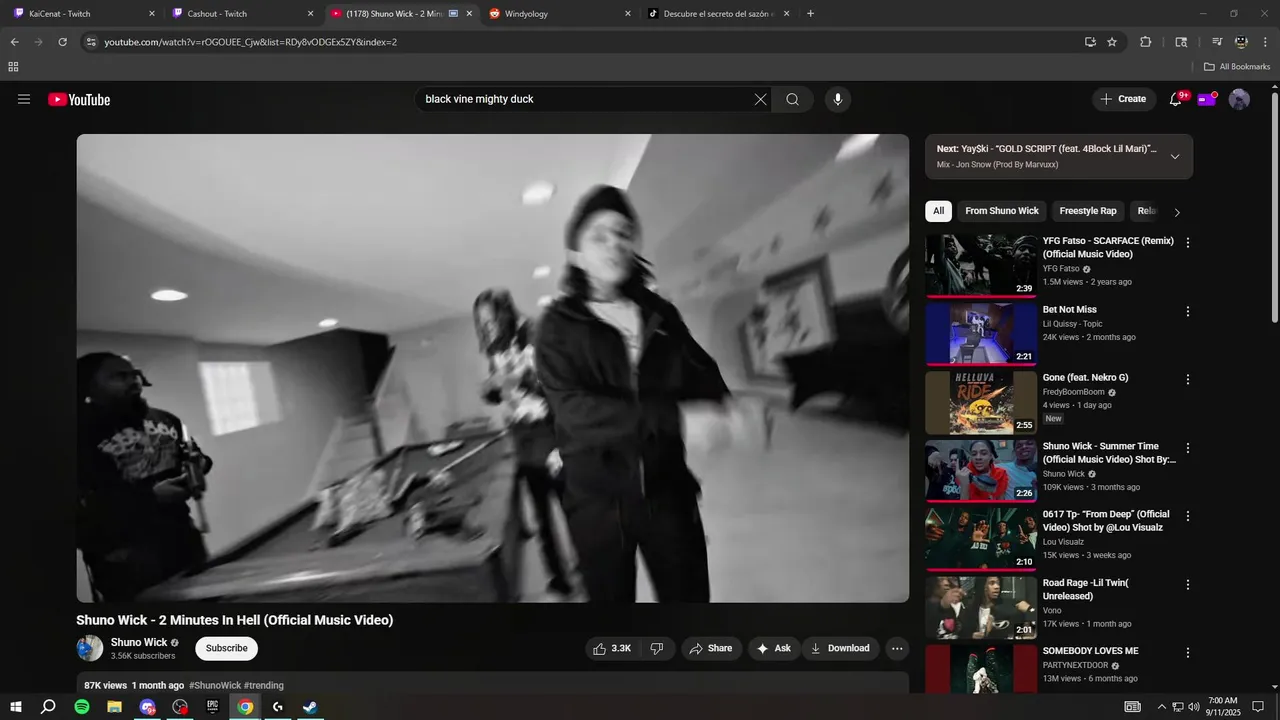The image size is (1280, 720).
Task: Bookmark this page with the star
Action: click(x=1112, y=42)
